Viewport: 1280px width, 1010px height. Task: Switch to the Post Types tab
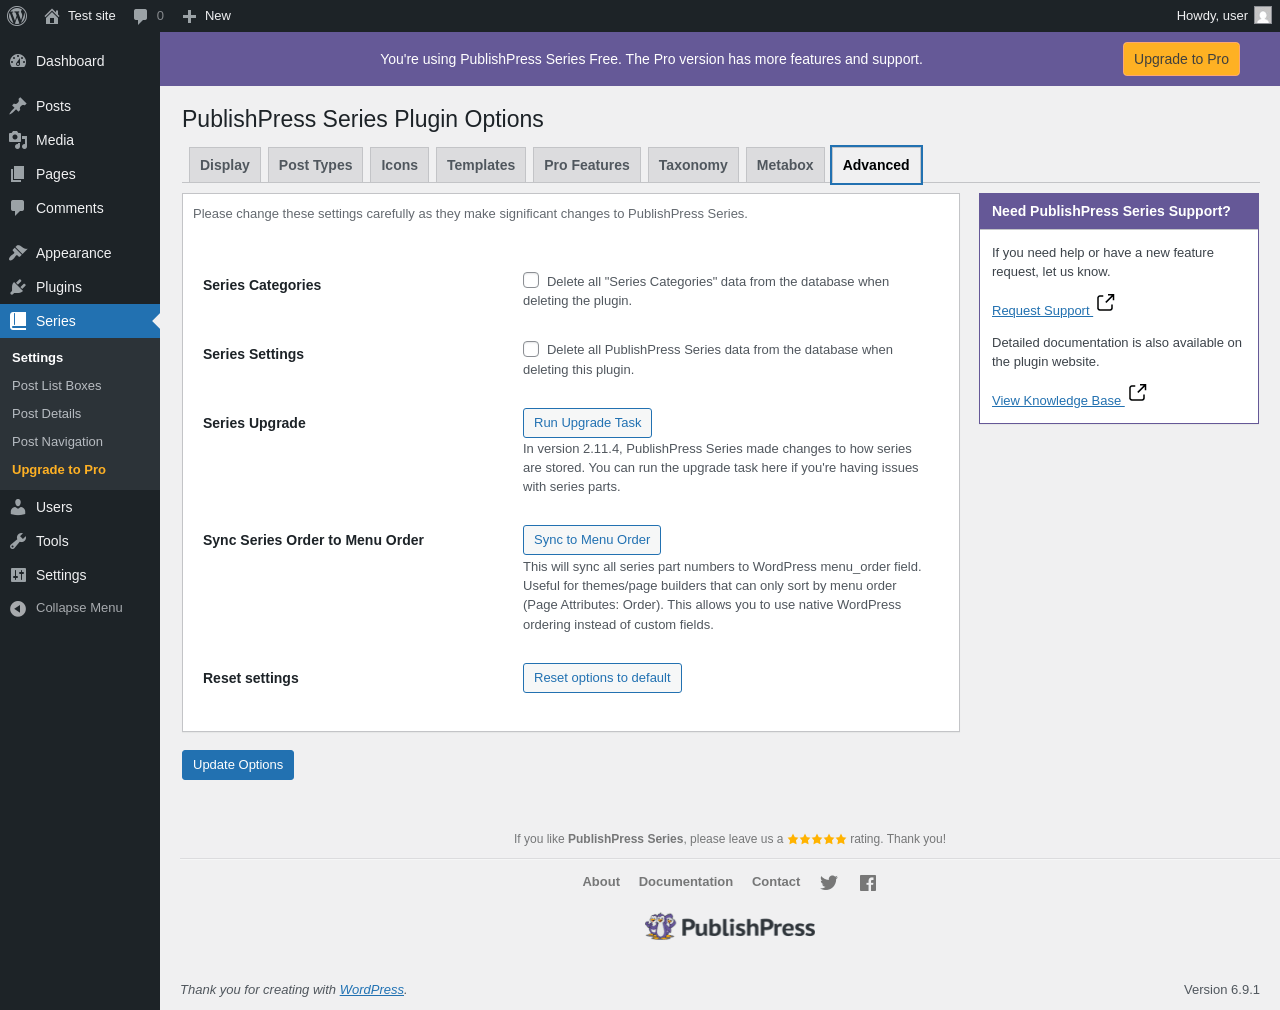316,165
